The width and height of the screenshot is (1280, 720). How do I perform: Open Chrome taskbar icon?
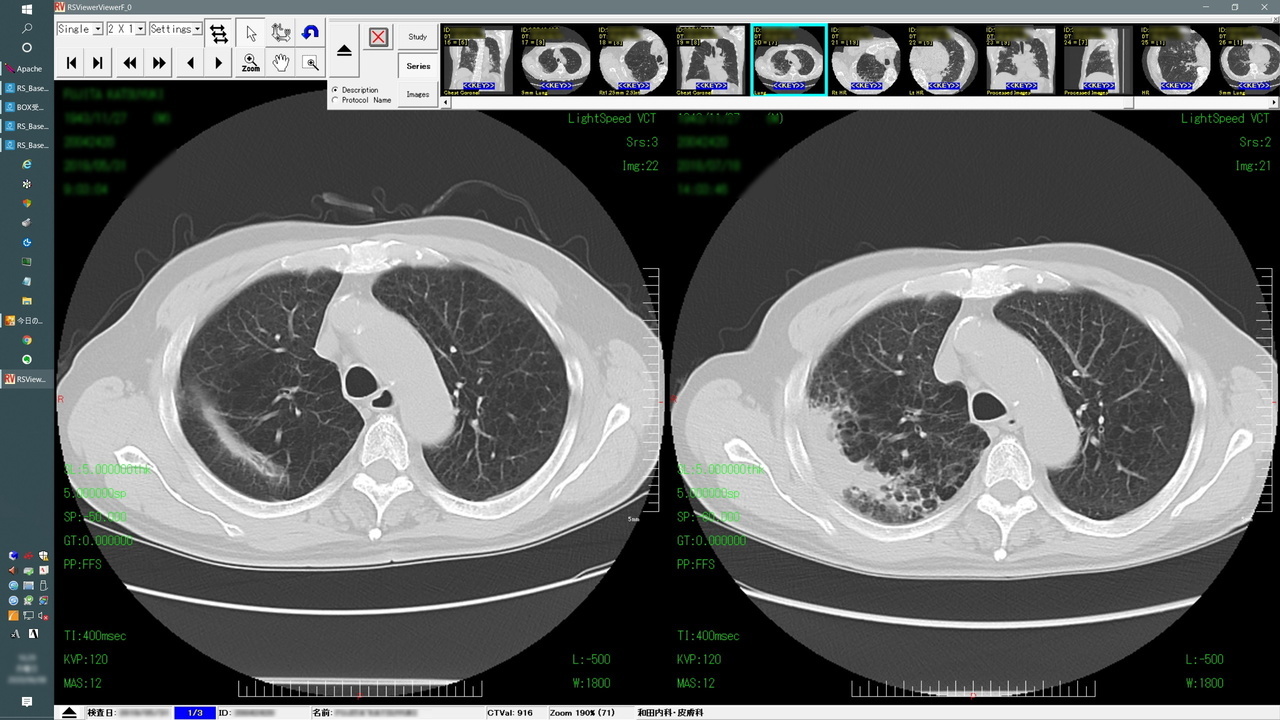coord(27,340)
